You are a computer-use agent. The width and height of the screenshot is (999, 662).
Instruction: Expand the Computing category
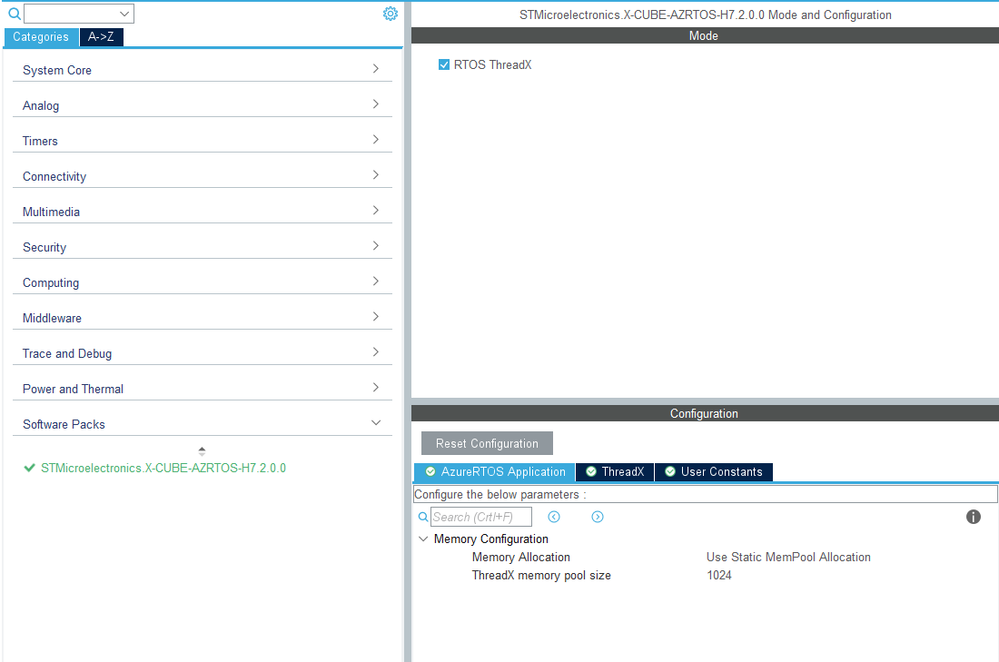click(x=202, y=282)
